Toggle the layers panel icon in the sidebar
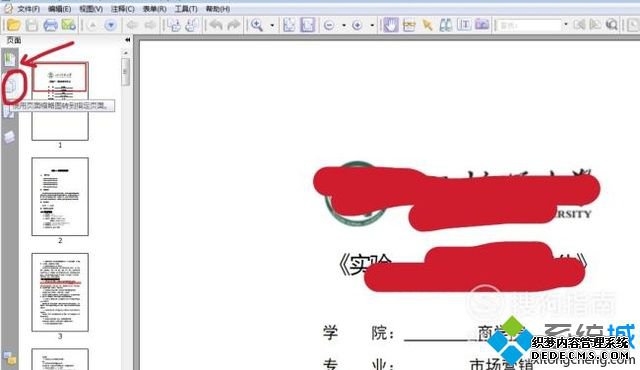This screenshot has width=640, height=370. click(x=10, y=137)
